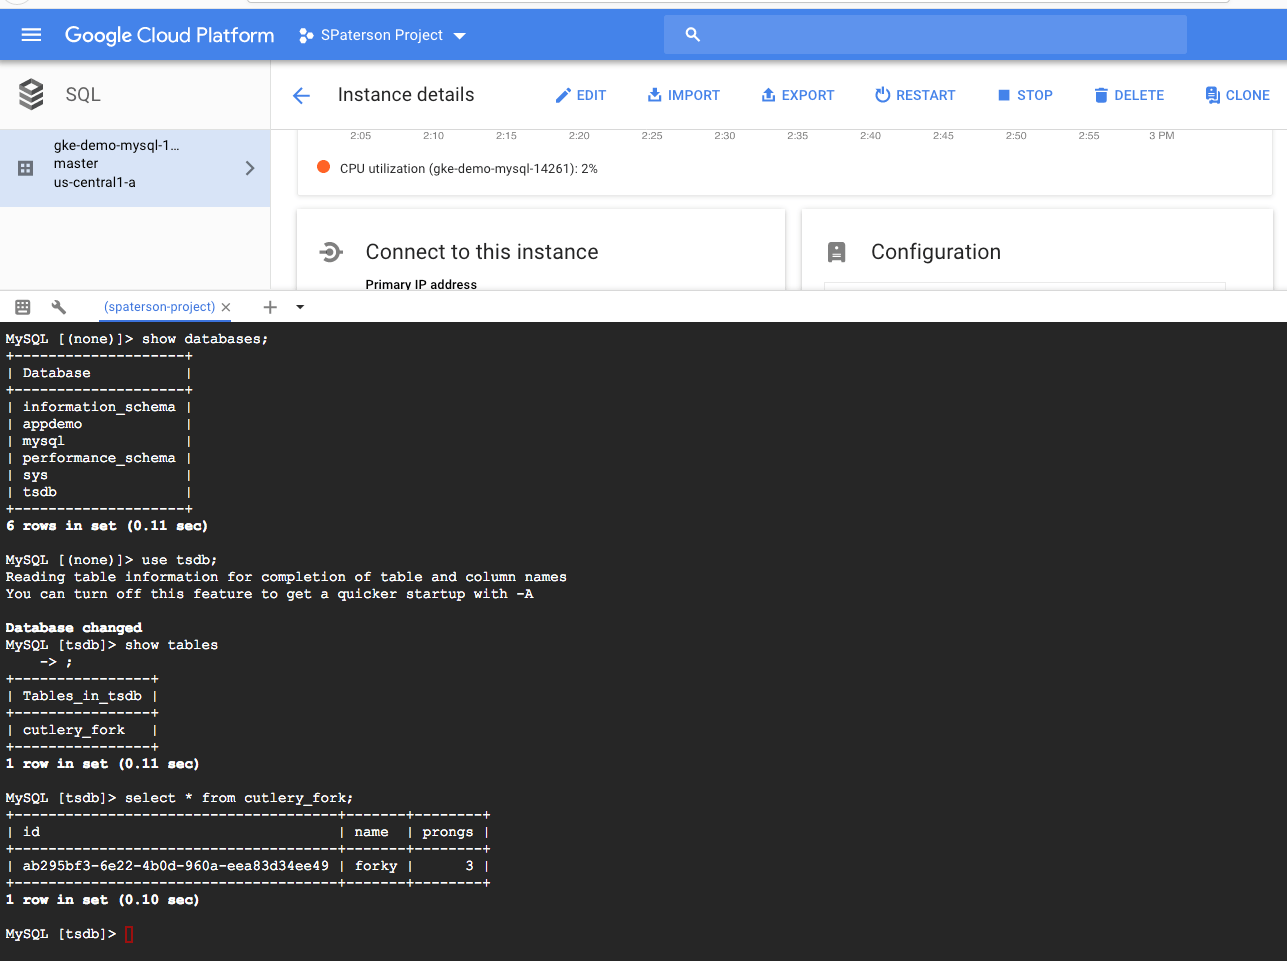Viewport: 1287px width, 961px height.
Task: Click the DELETE instance control
Action: coord(1129,95)
